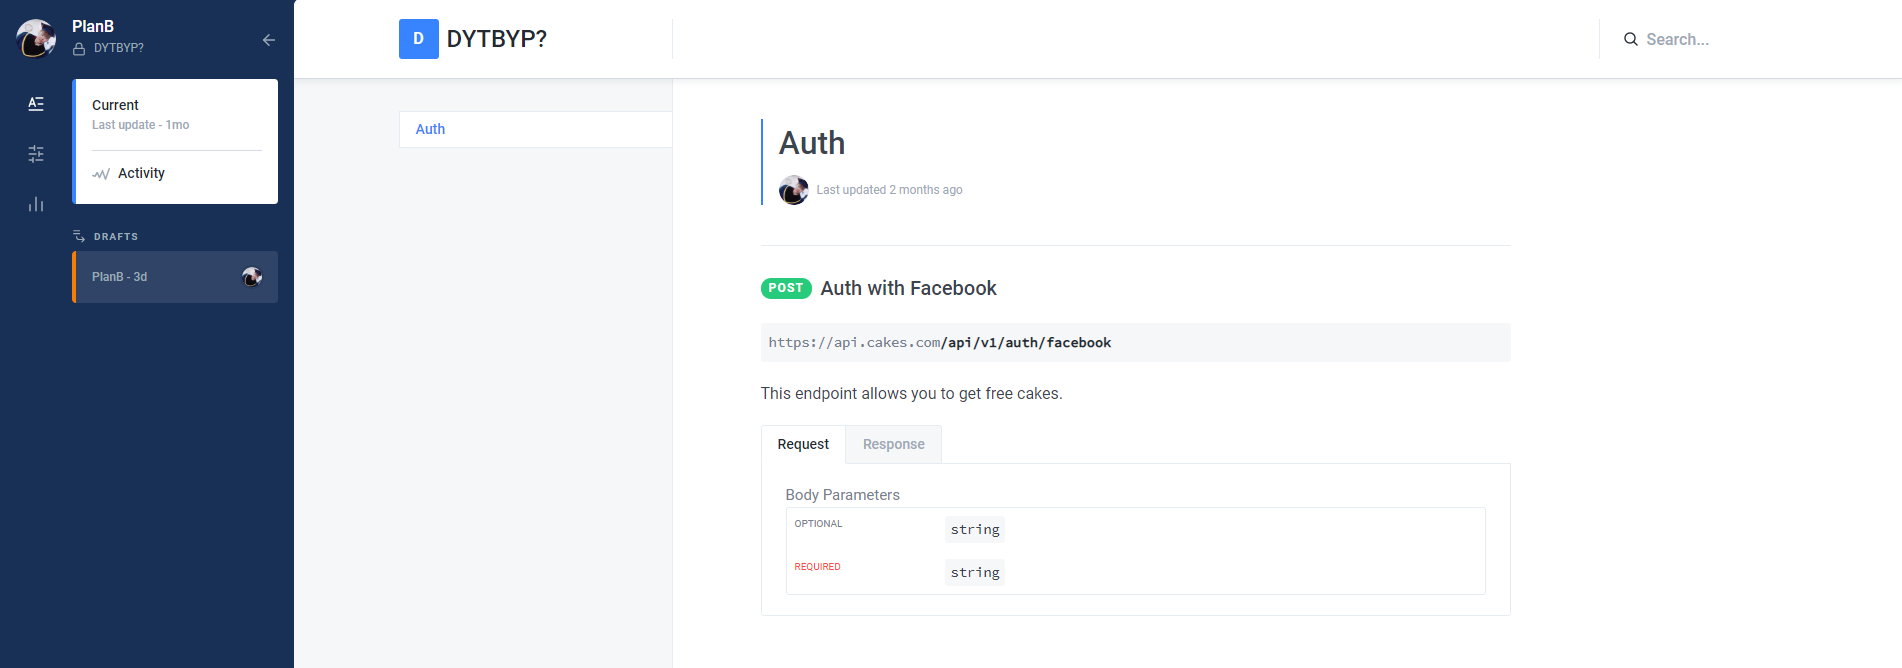The height and width of the screenshot is (668, 1902).
Task: Switch to the Response tab
Action: tap(893, 444)
